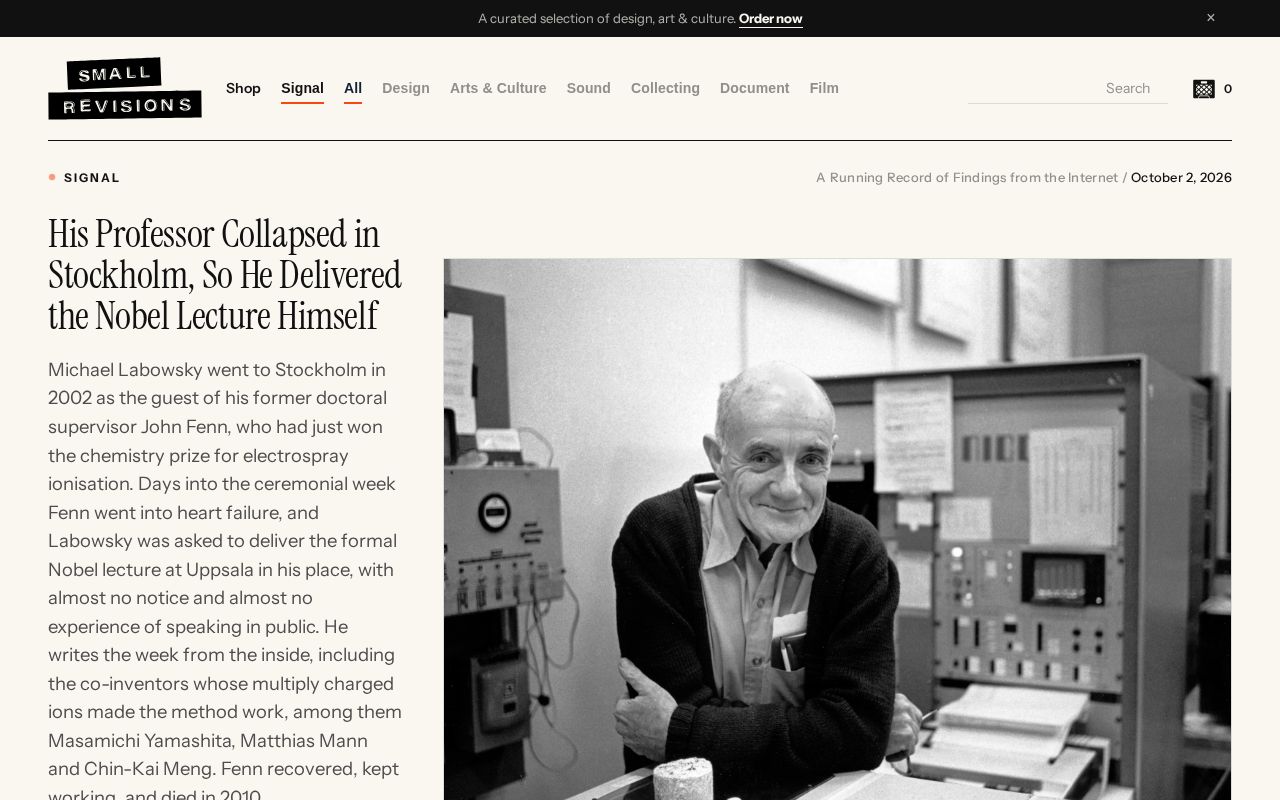The image size is (1280, 800).
Task: Click the 'A Running Record of Findings' tagline
Action: click(x=967, y=178)
